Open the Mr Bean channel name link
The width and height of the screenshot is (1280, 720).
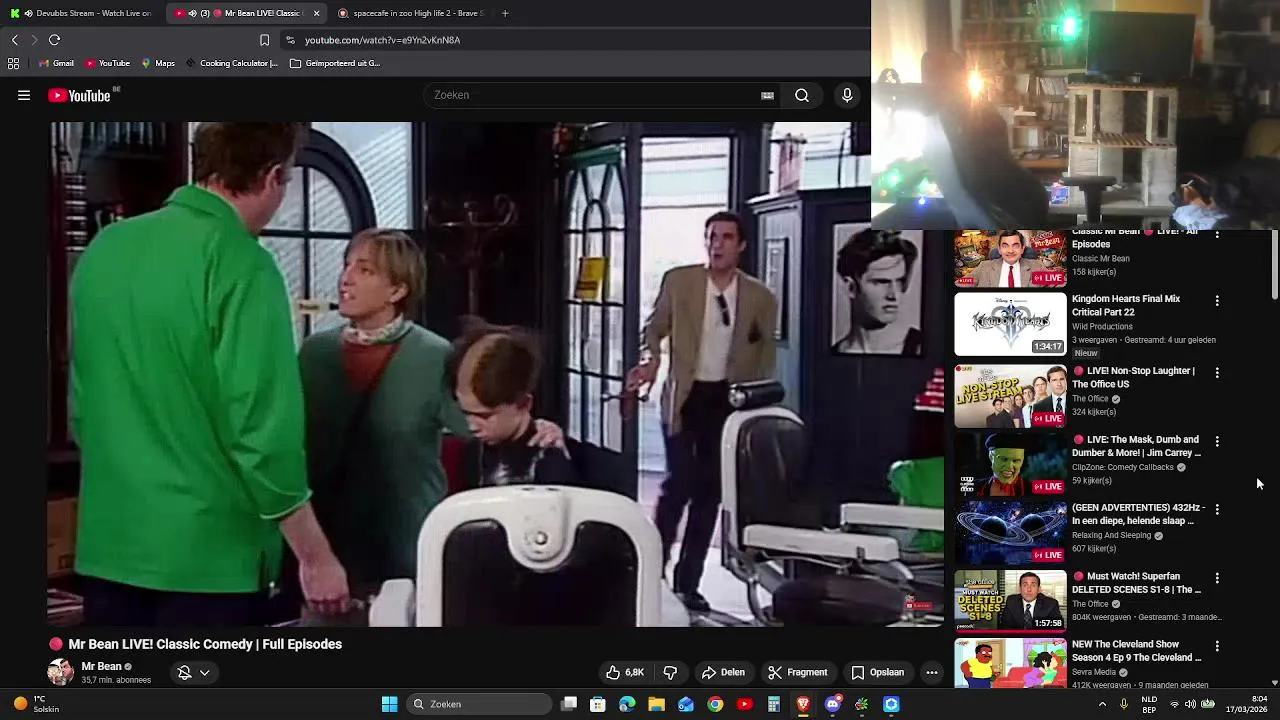(101, 667)
